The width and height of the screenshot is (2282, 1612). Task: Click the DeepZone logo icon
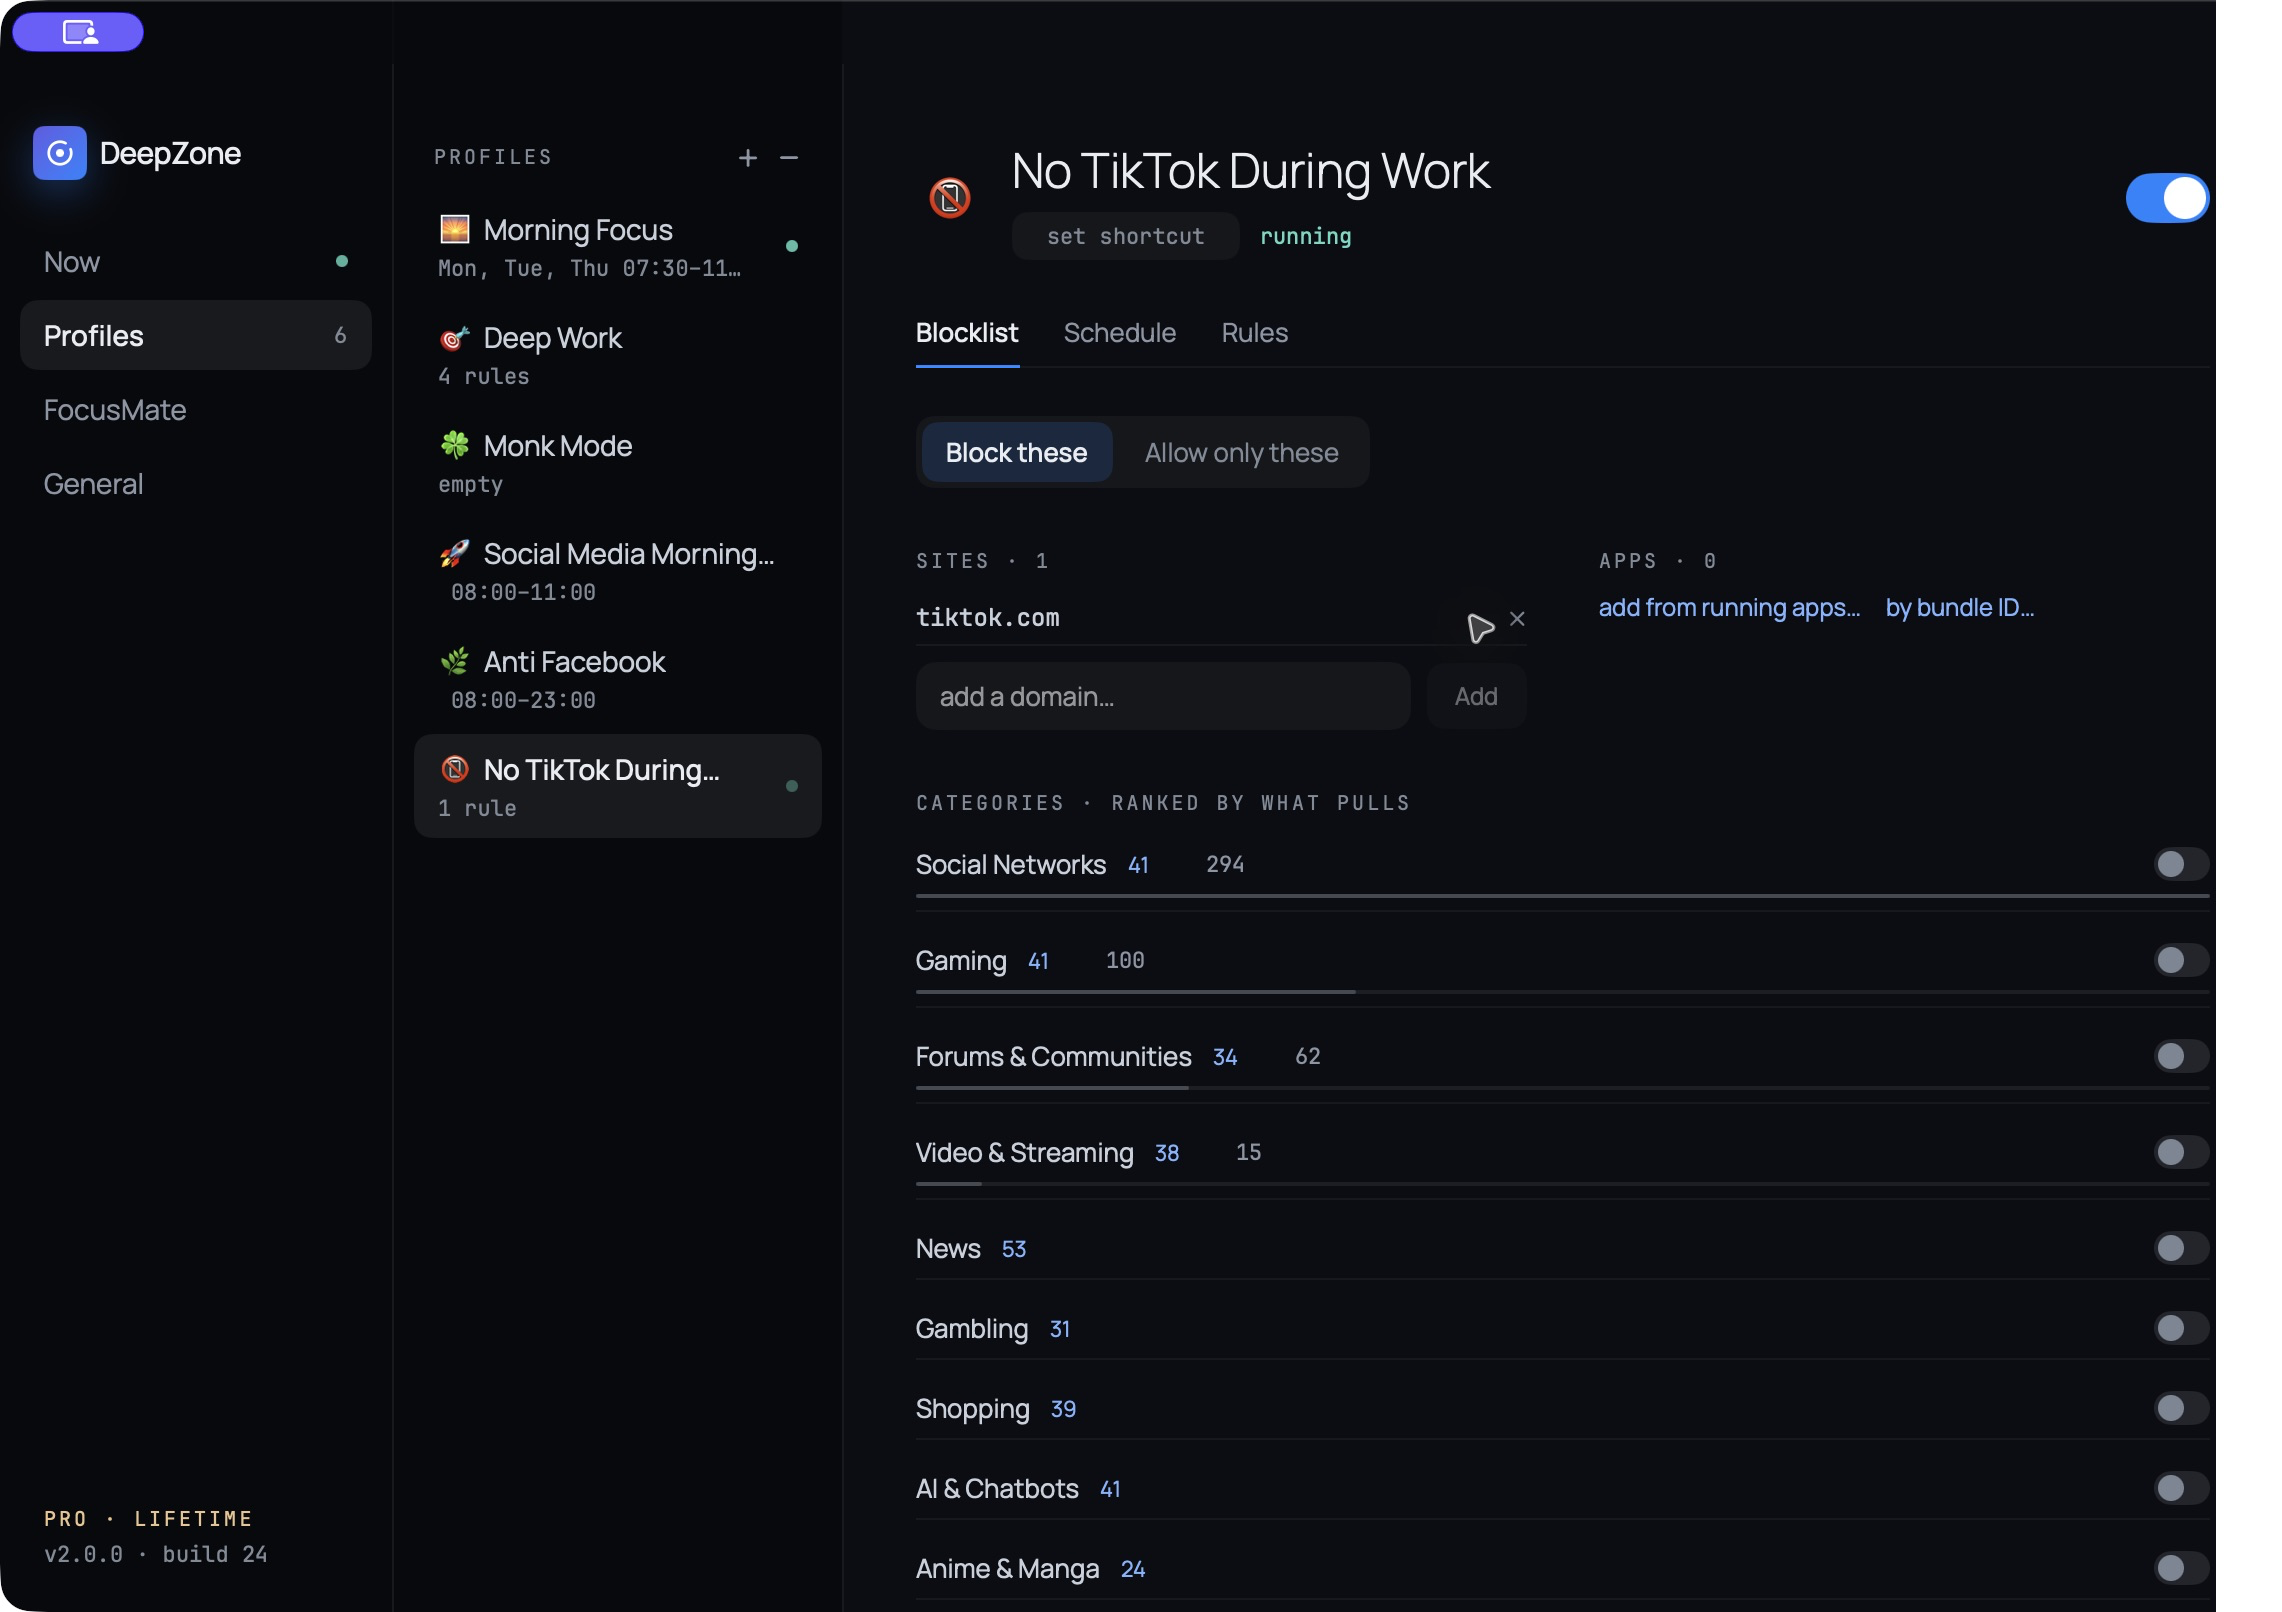tap(60, 153)
